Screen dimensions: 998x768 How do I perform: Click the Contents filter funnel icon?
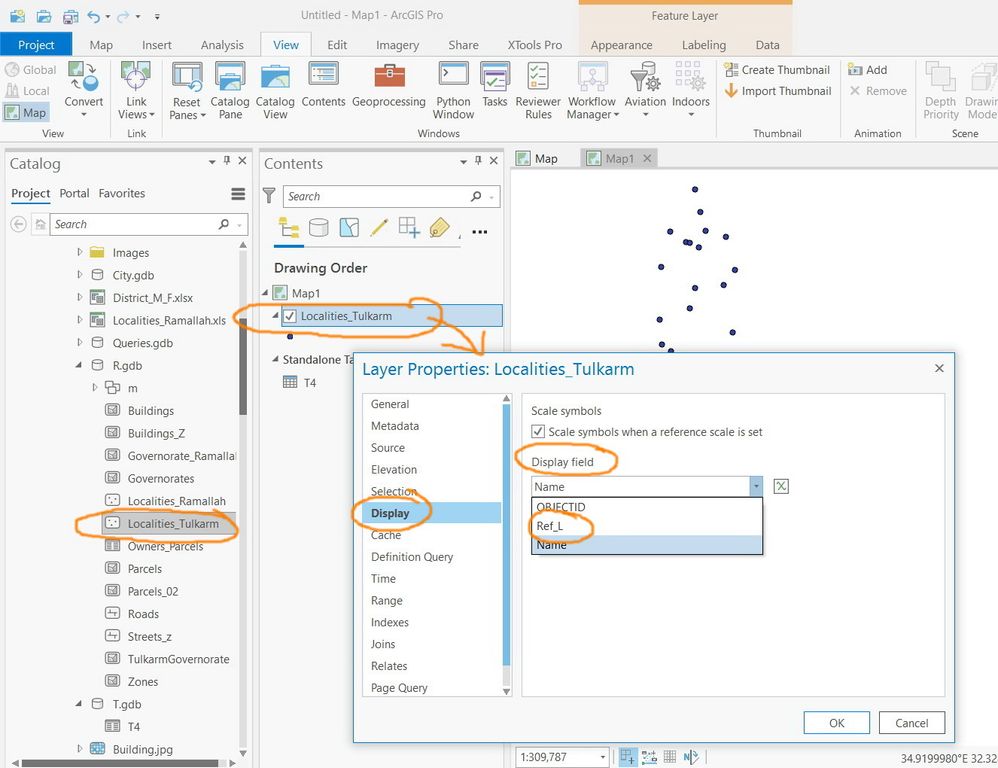tap(269, 195)
